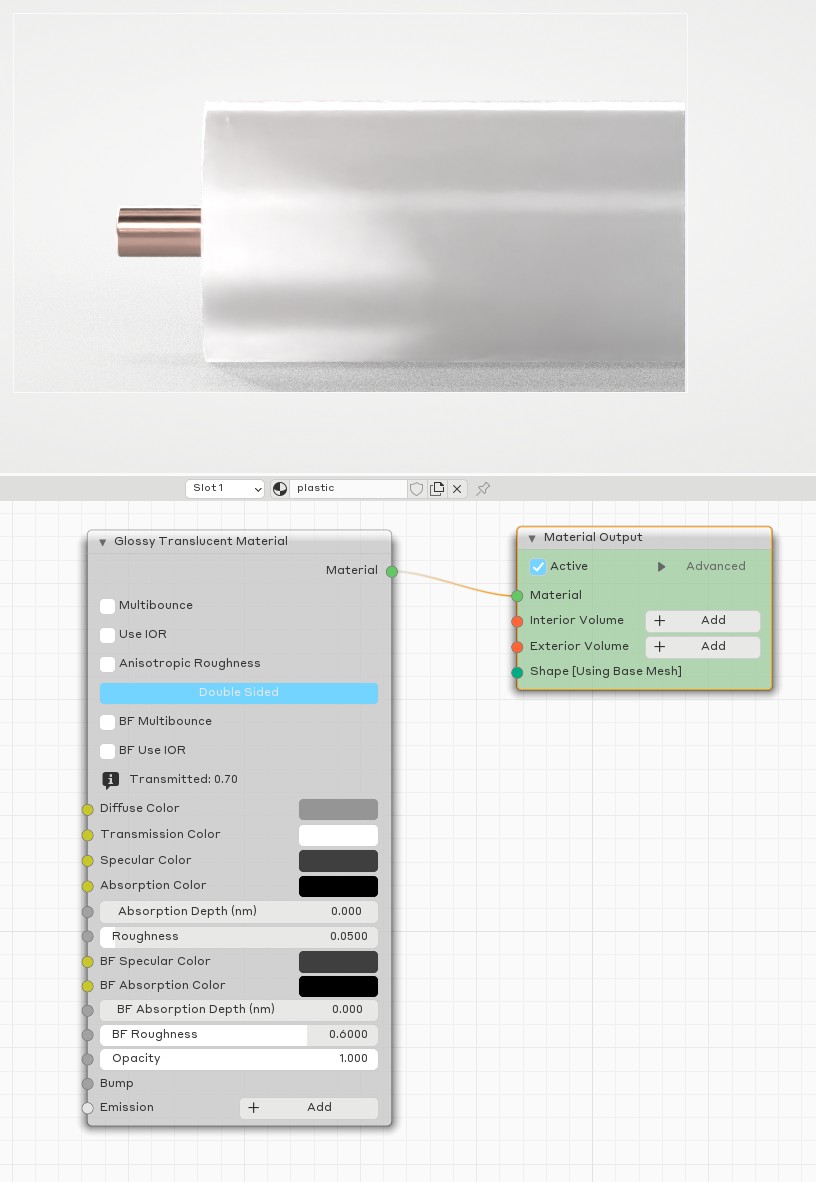Open the Diffuse Color swatch

pyautogui.click(x=338, y=809)
